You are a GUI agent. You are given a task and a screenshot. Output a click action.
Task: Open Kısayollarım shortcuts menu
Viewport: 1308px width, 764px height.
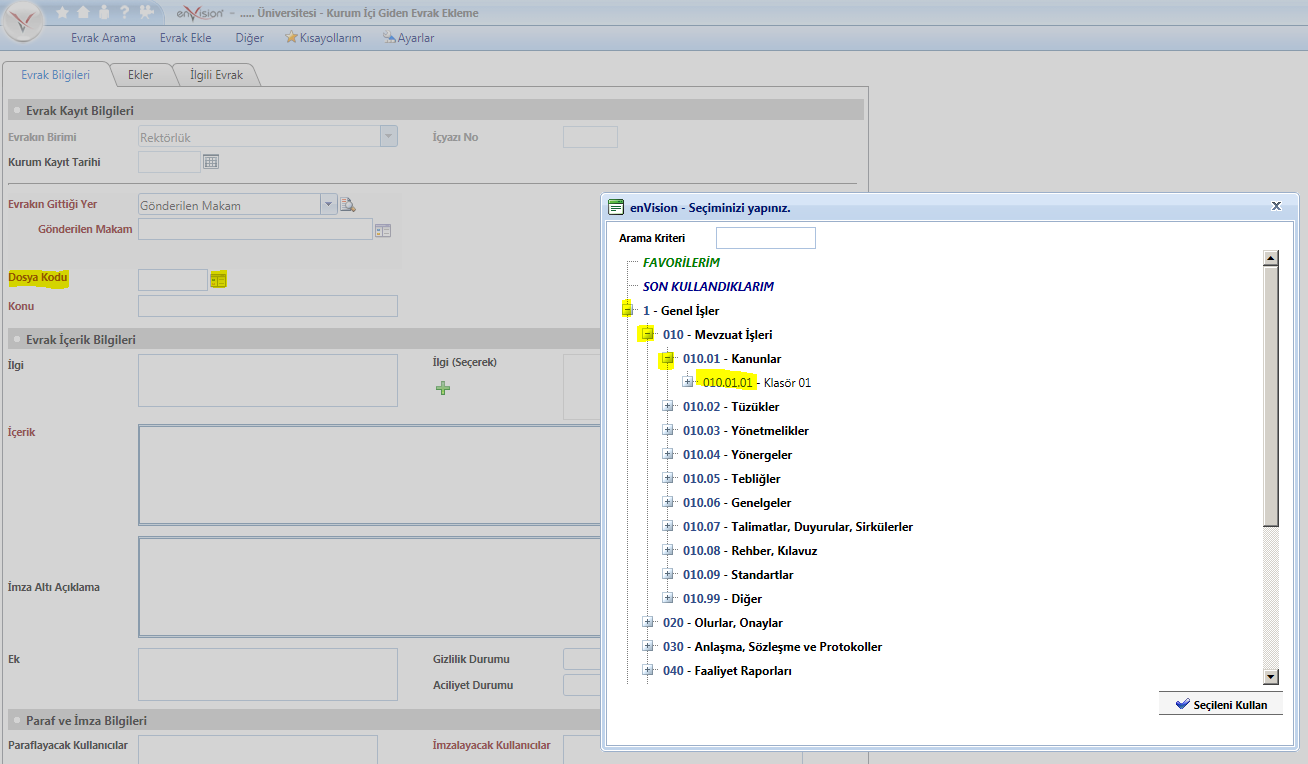click(323, 38)
